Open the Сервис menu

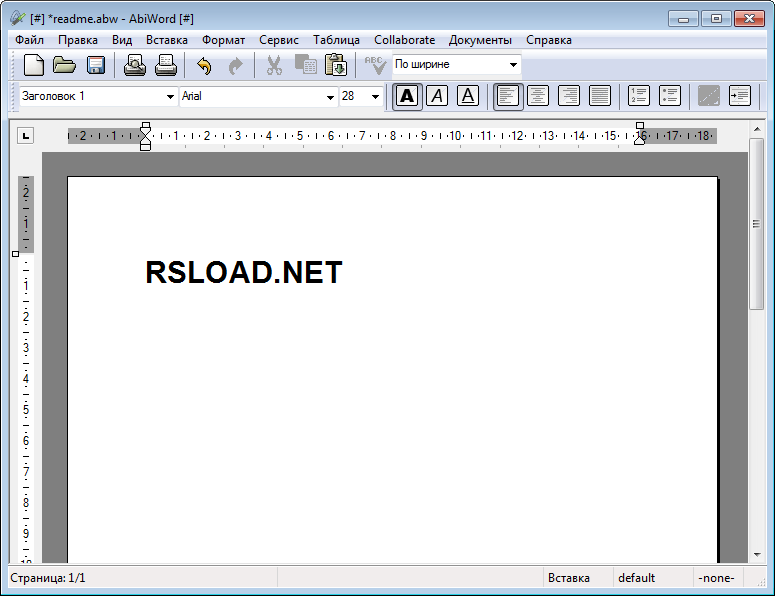279,40
